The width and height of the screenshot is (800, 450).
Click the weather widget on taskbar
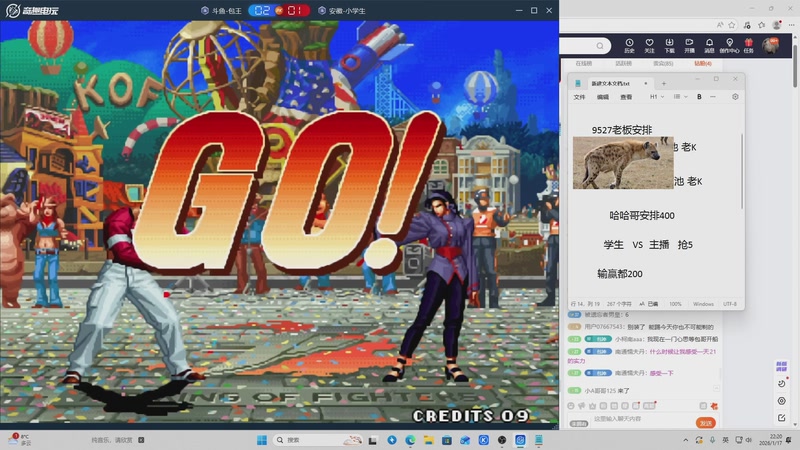pos(19,440)
